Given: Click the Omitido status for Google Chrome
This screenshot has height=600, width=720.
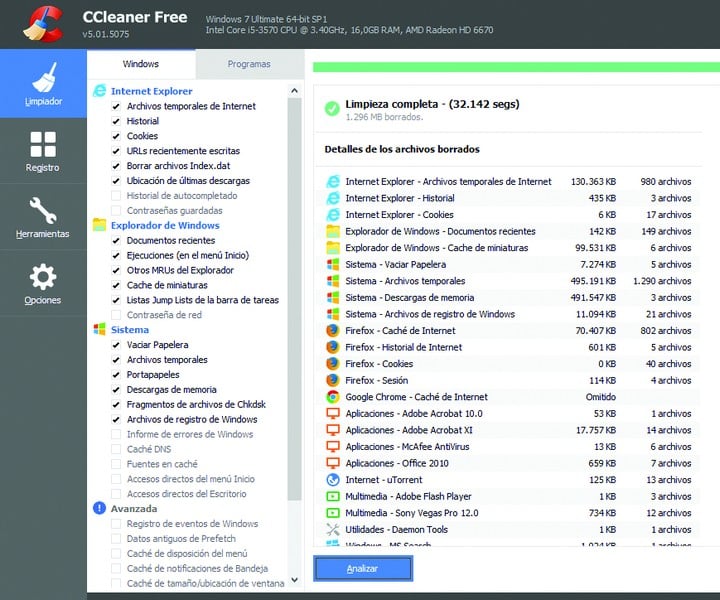Looking at the screenshot, I should coord(601,397).
